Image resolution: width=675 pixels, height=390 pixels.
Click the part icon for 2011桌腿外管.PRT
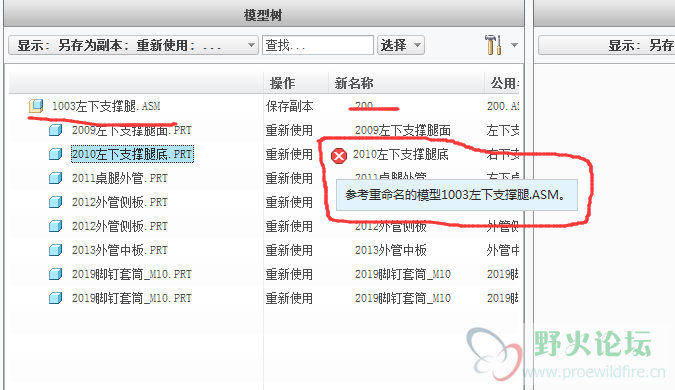click(56, 178)
